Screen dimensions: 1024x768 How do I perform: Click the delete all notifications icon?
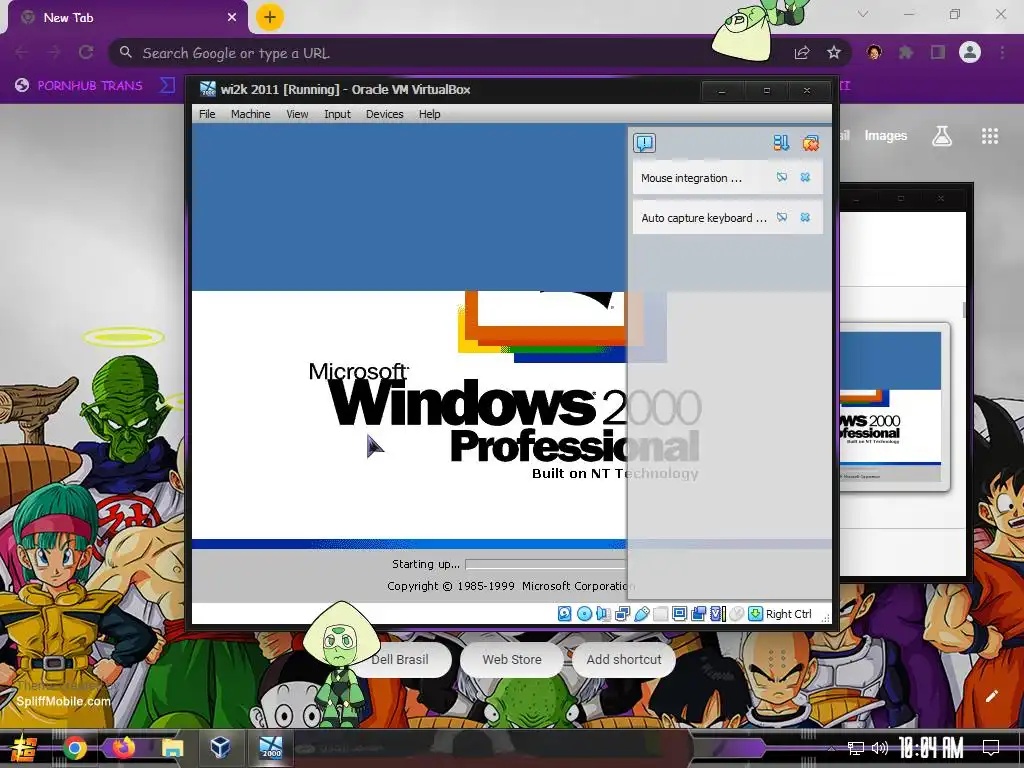tap(810, 143)
